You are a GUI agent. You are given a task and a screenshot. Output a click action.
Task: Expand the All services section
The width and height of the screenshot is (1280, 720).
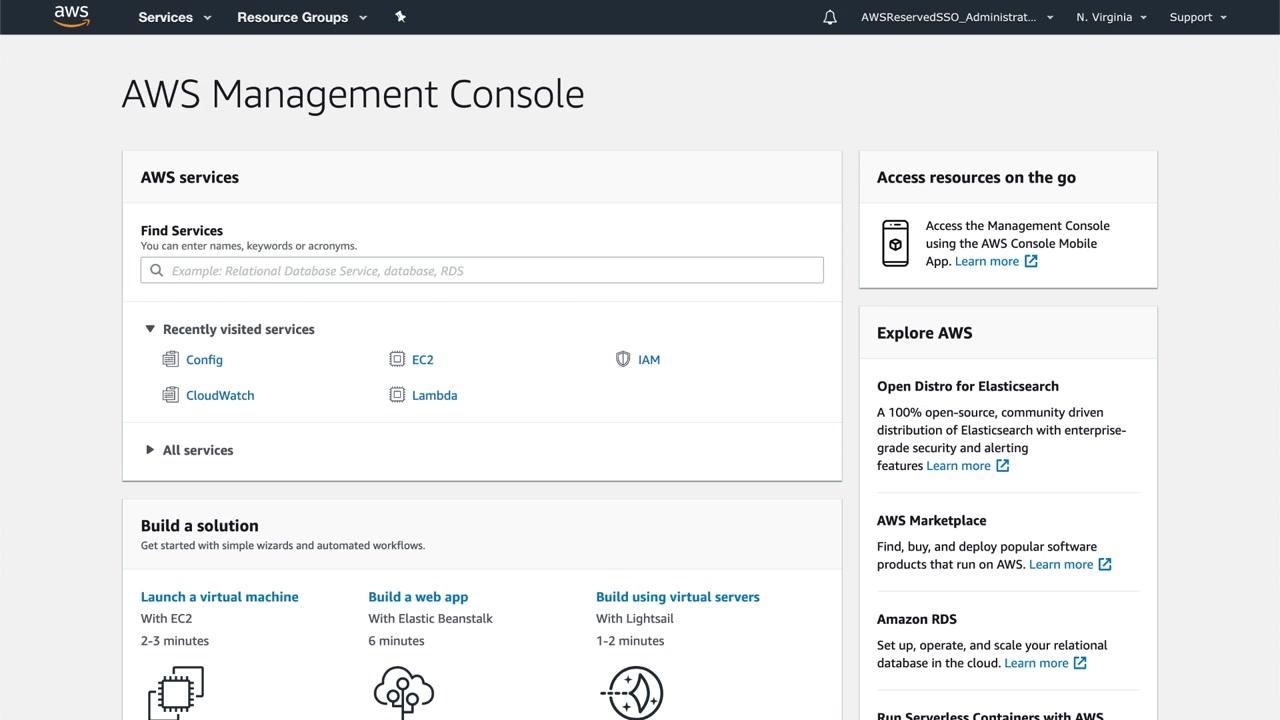150,450
